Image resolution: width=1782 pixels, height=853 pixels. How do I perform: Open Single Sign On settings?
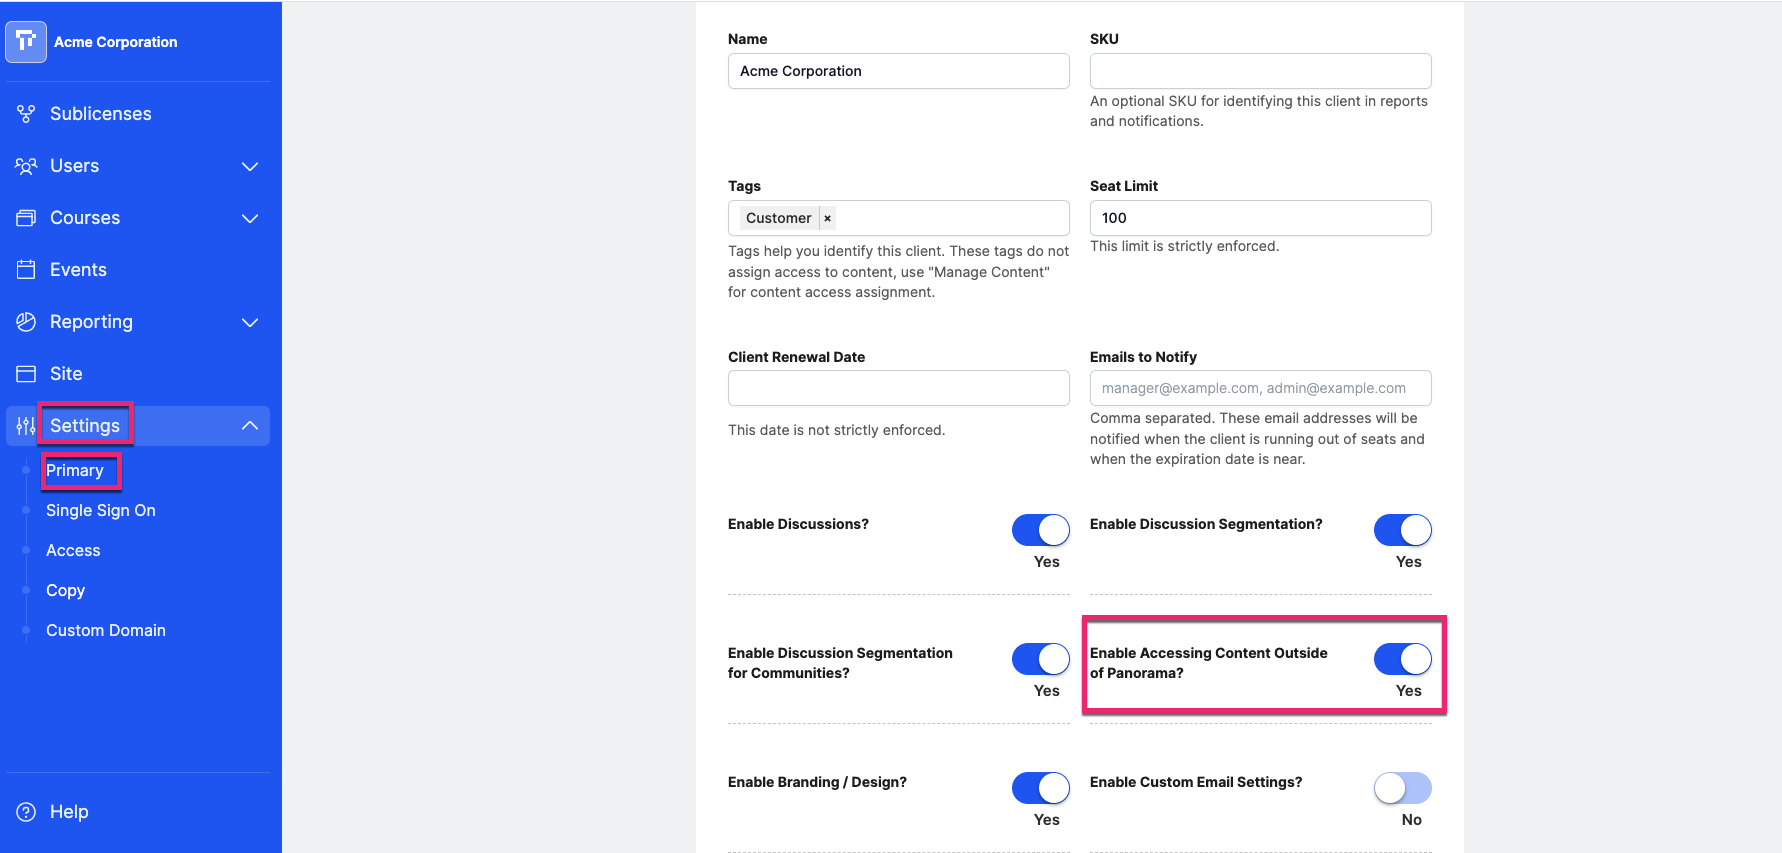pyautogui.click(x=101, y=510)
